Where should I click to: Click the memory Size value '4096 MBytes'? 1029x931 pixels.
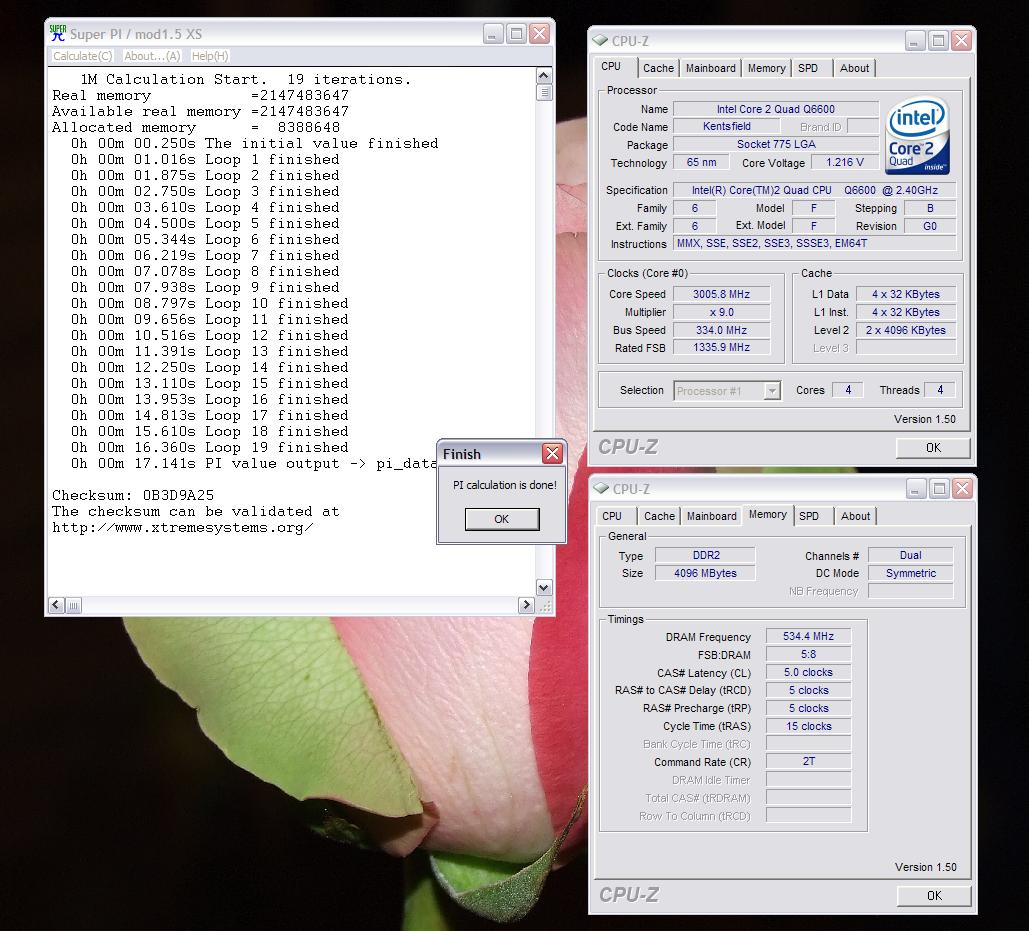(705, 573)
